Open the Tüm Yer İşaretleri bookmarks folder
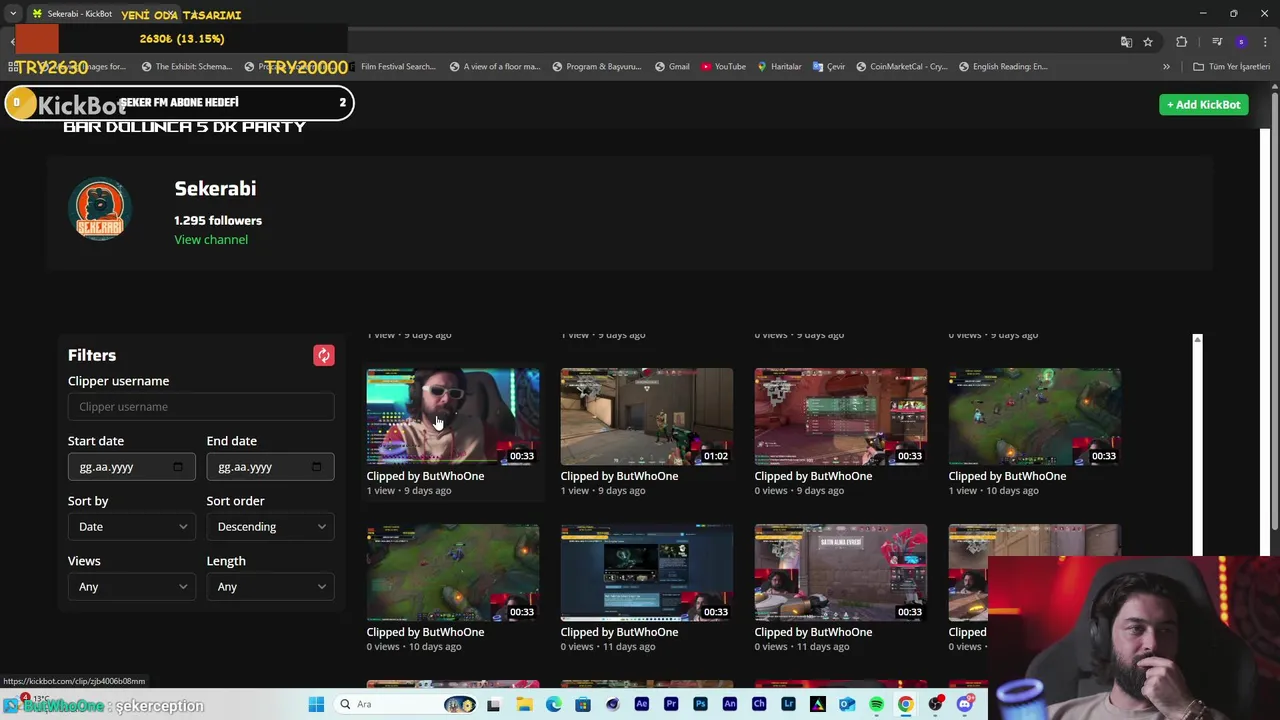1280x720 pixels. point(1231,67)
